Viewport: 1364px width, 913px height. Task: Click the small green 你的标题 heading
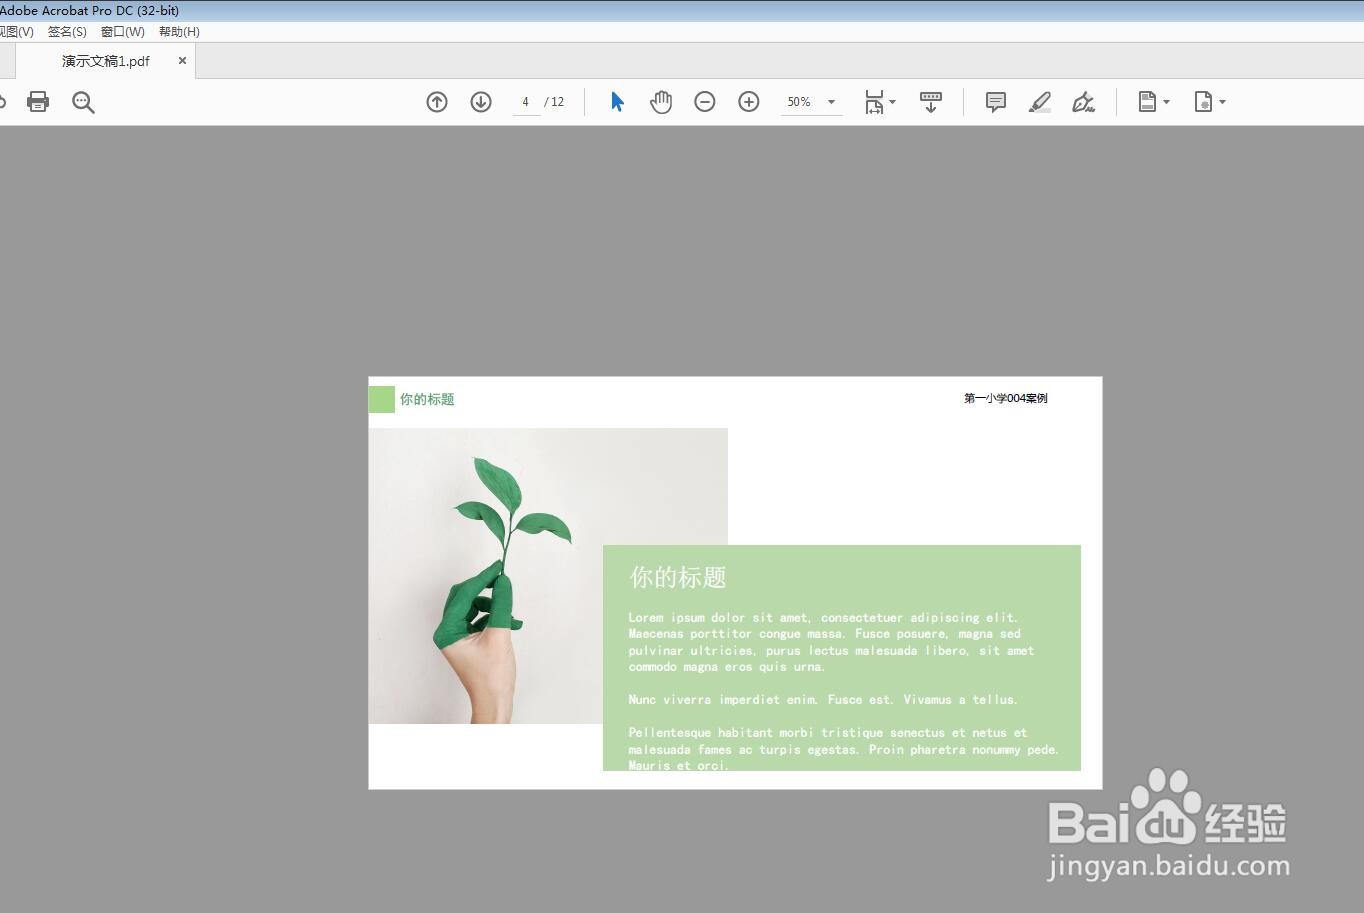point(427,399)
